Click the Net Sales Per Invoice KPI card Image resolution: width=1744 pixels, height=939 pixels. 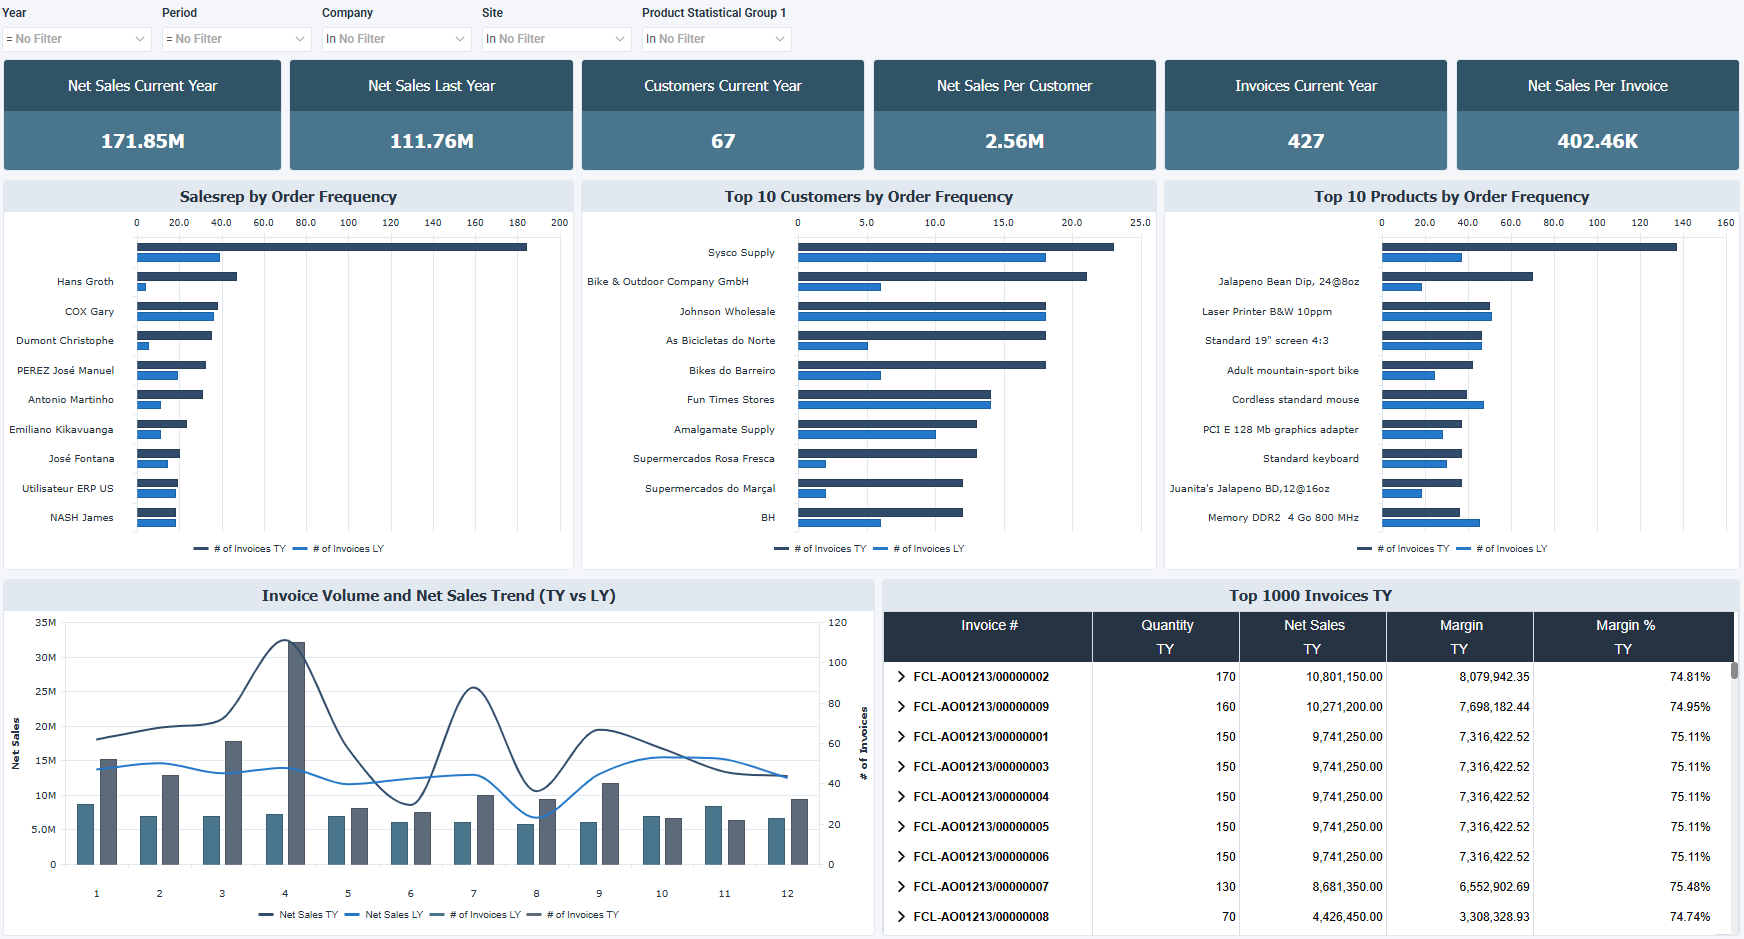tap(1598, 115)
